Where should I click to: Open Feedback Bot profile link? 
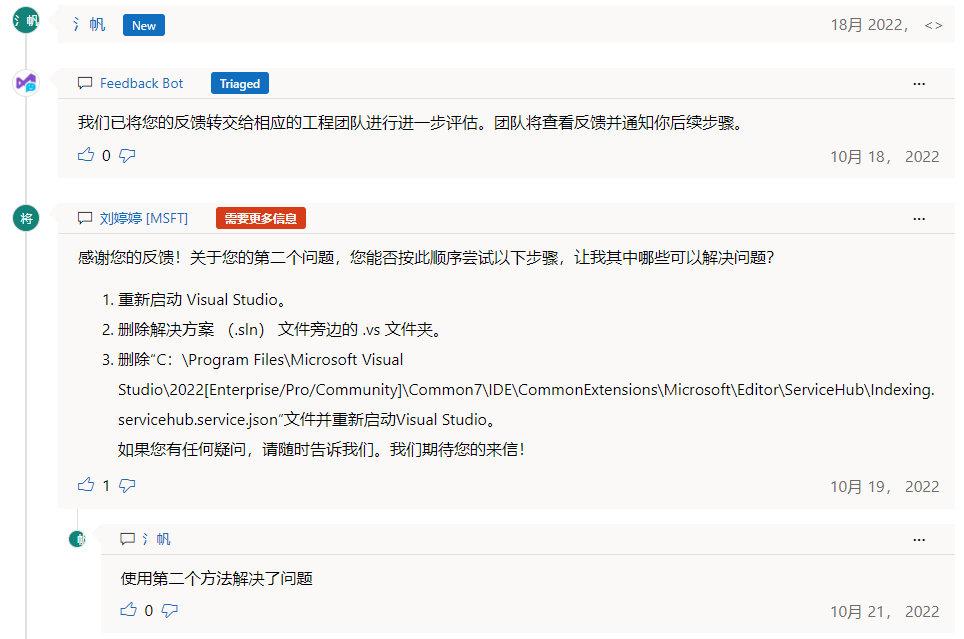(x=141, y=83)
